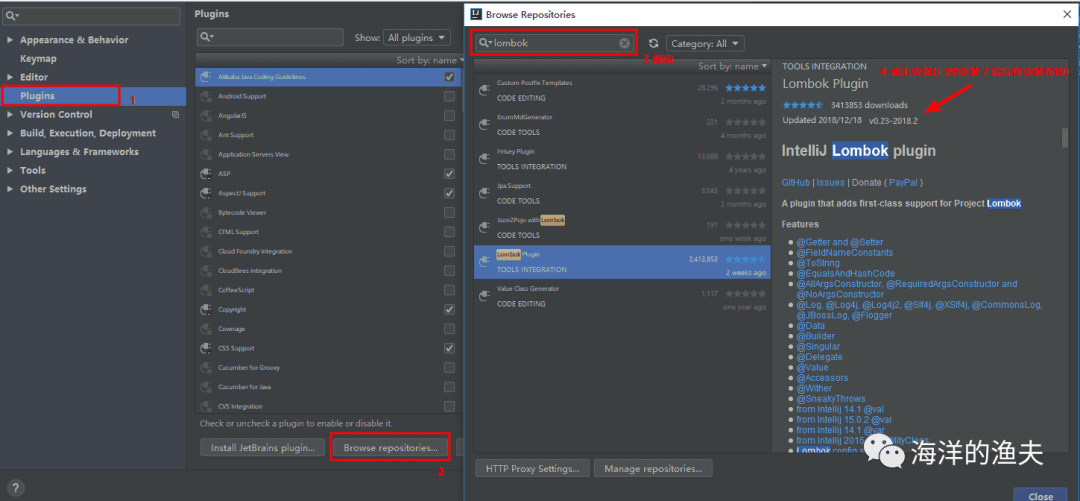The width and height of the screenshot is (1080, 501).
Task: Click the help question mark icon
Action: [14, 488]
